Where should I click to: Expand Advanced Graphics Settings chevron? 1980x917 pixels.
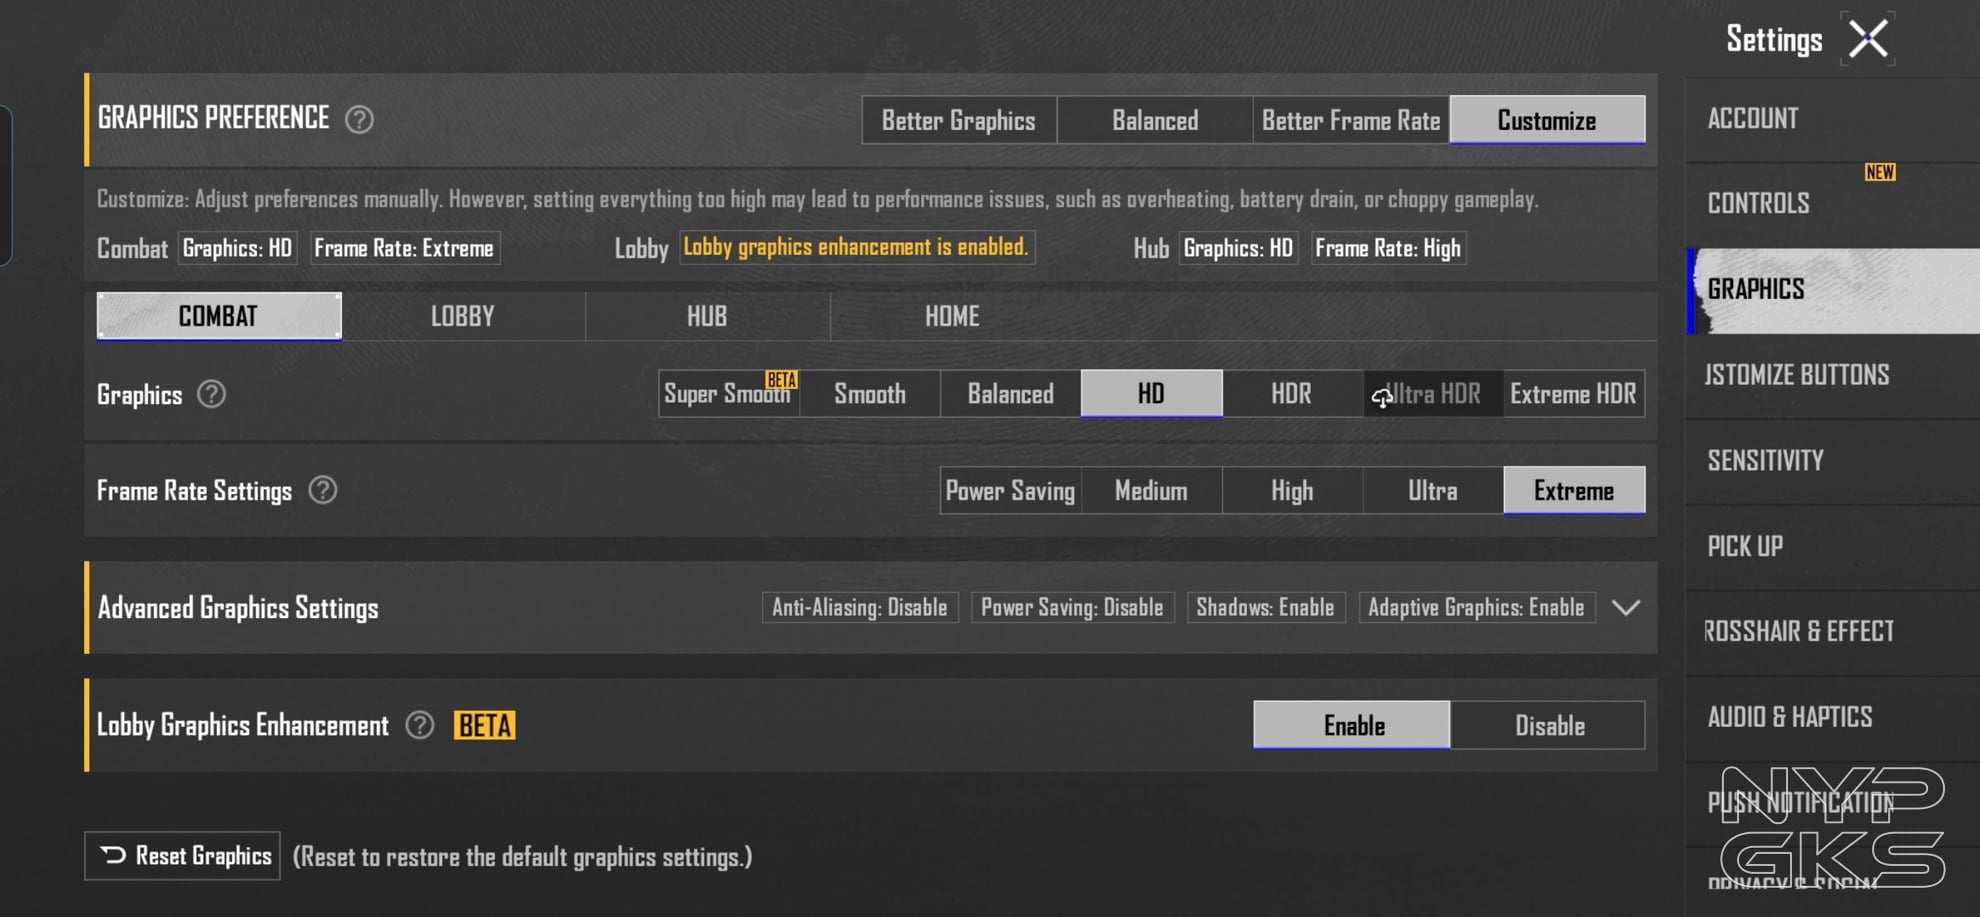pos(1626,608)
